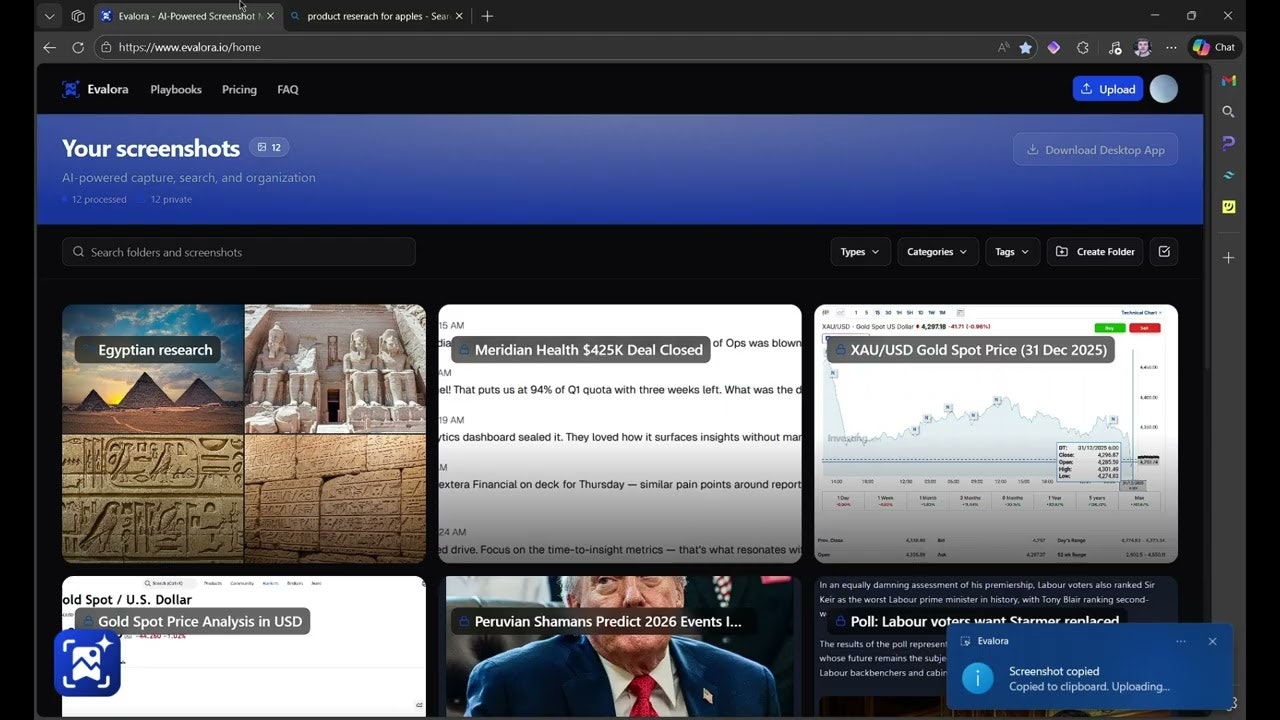Viewport: 1280px width, 720px height.
Task: Click the 12 screenshots count badge
Action: (x=269, y=147)
